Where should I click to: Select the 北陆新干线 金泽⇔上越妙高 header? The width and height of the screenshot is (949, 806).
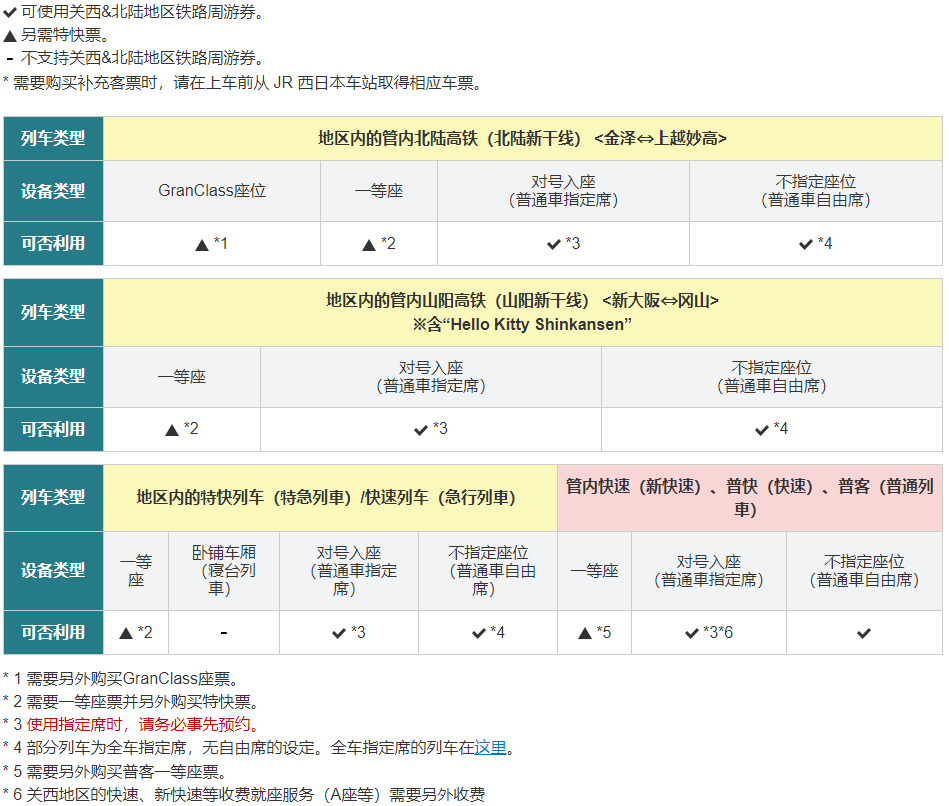point(522,139)
